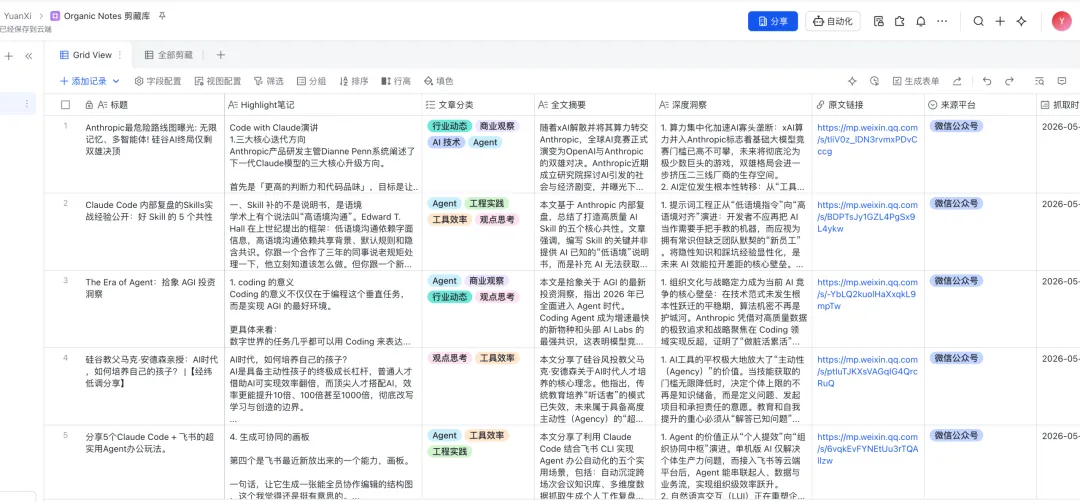Select the row 1 number cell
The height and width of the screenshot is (502, 1080).
[x=65, y=126]
